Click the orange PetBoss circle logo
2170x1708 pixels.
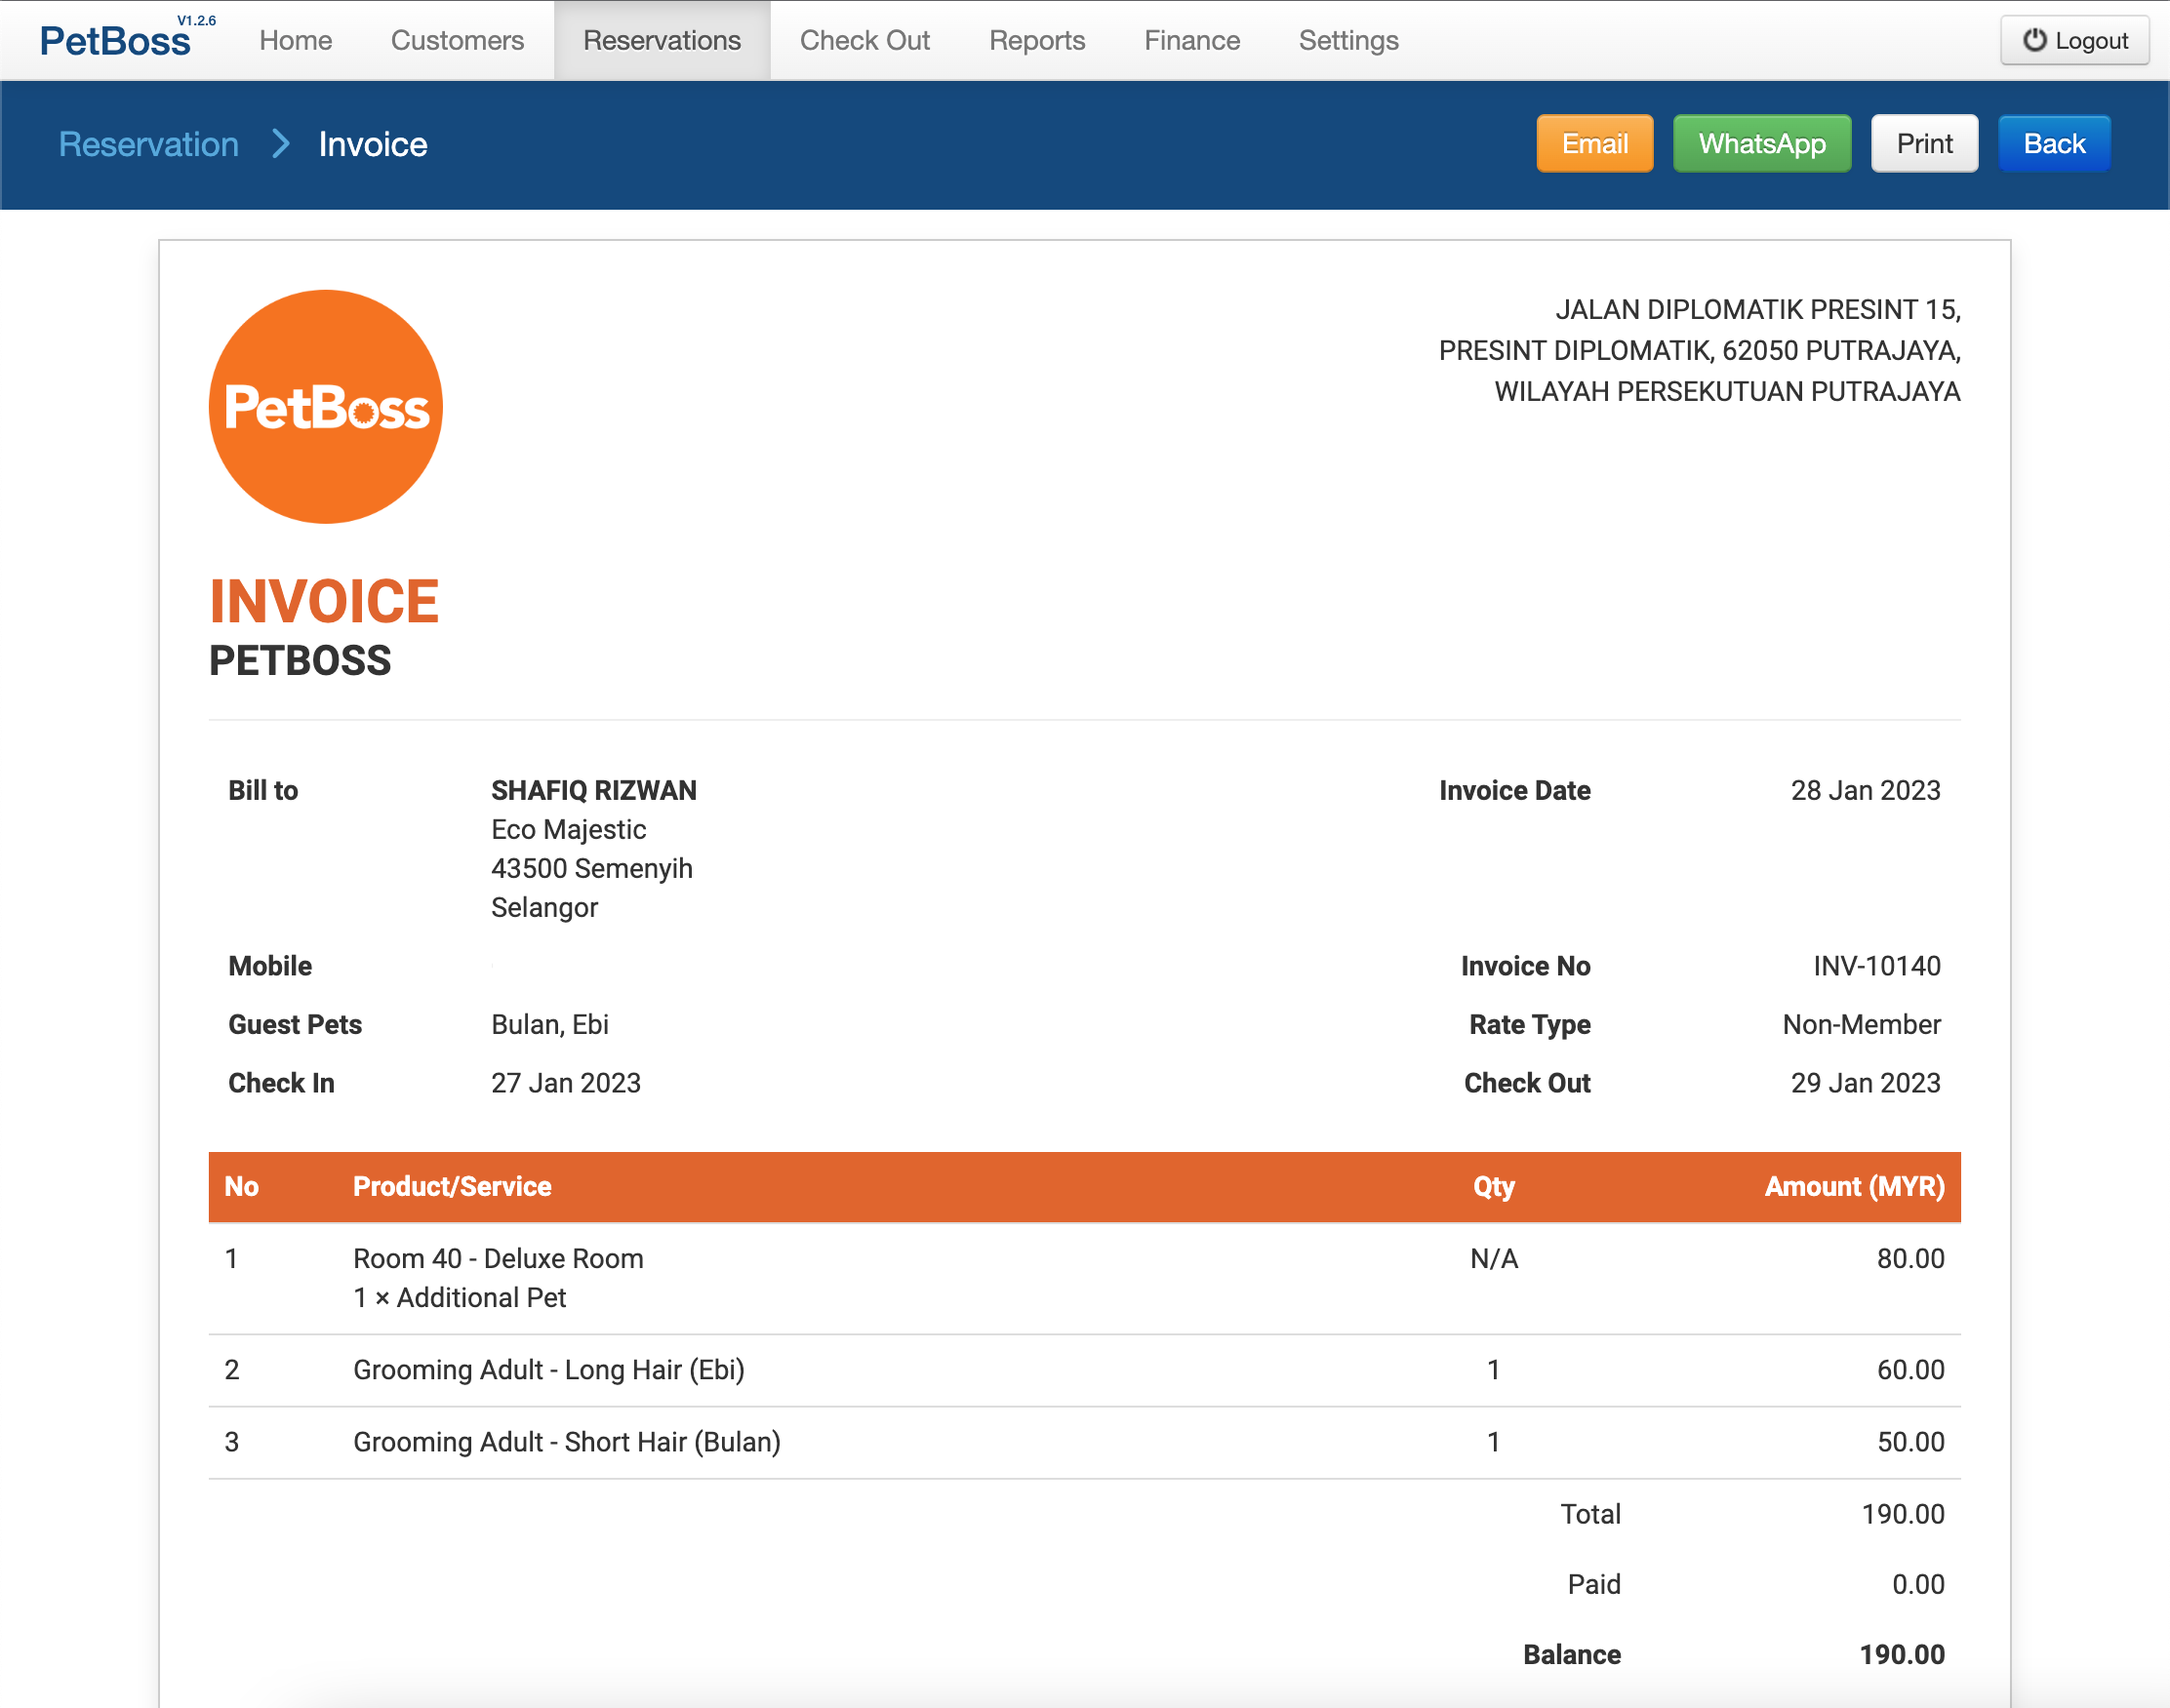point(325,406)
